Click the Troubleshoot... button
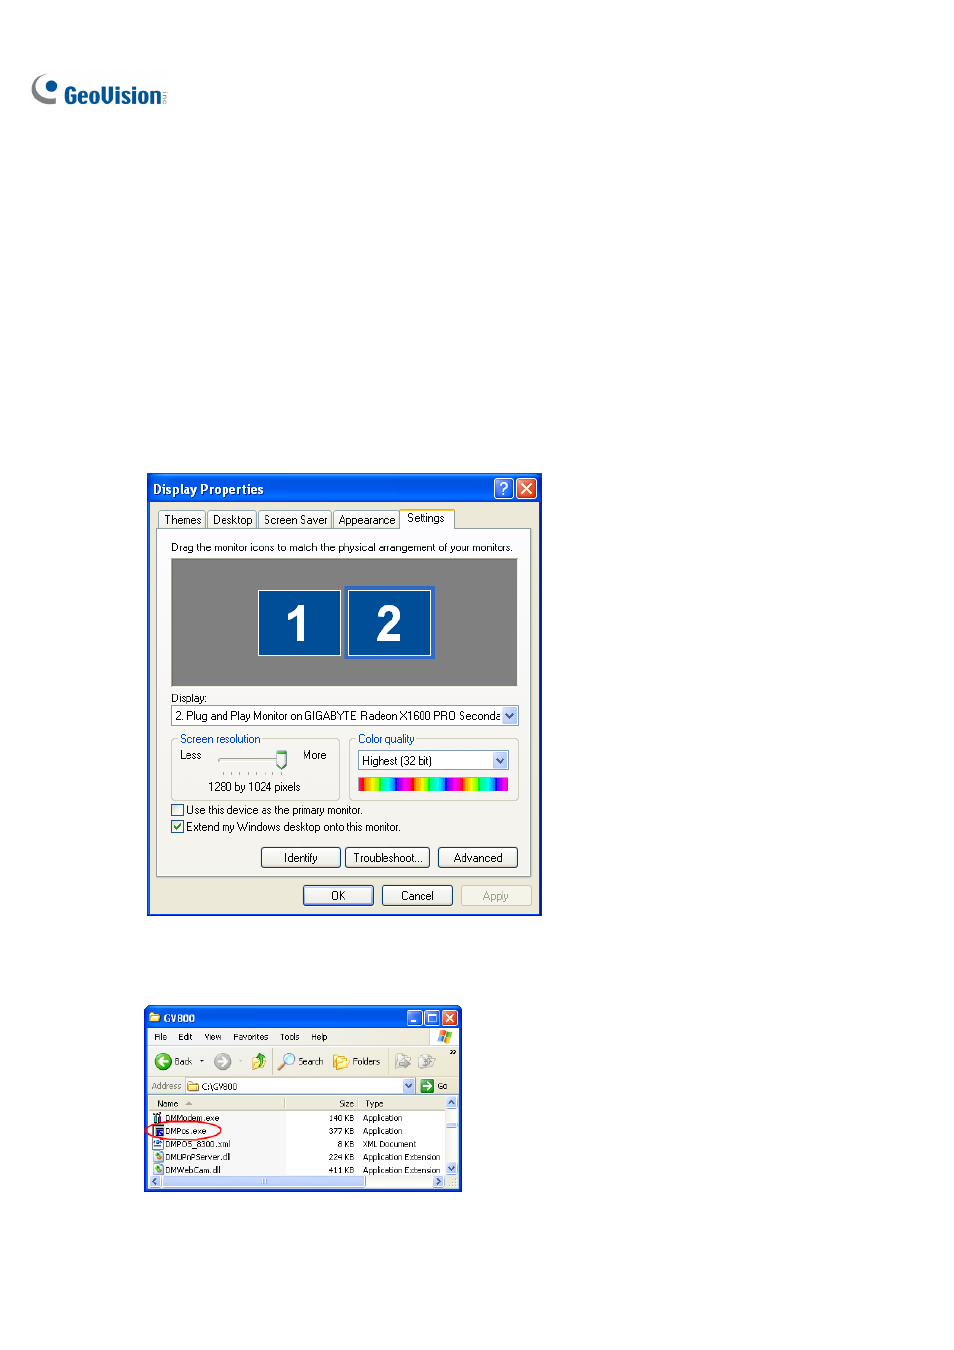 pos(388,858)
